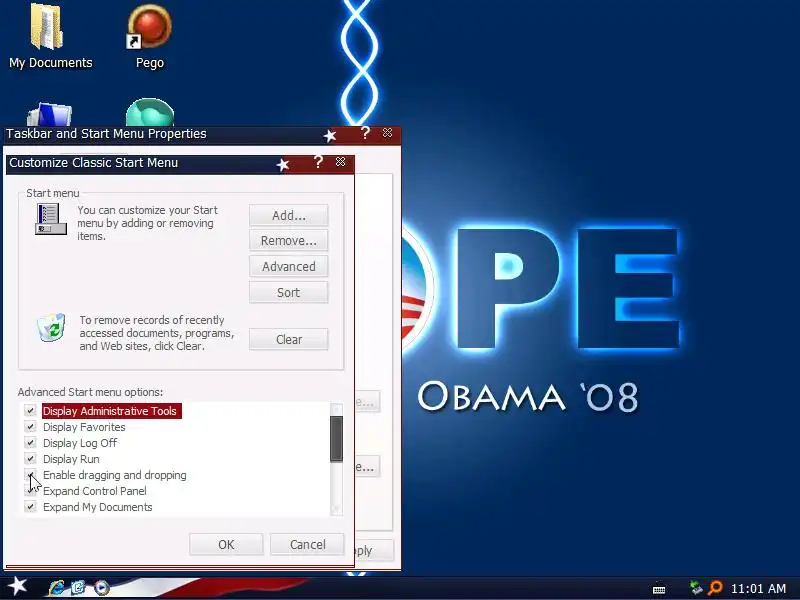Confirm with the OK button
The height and width of the screenshot is (600, 800).
point(226,544)
